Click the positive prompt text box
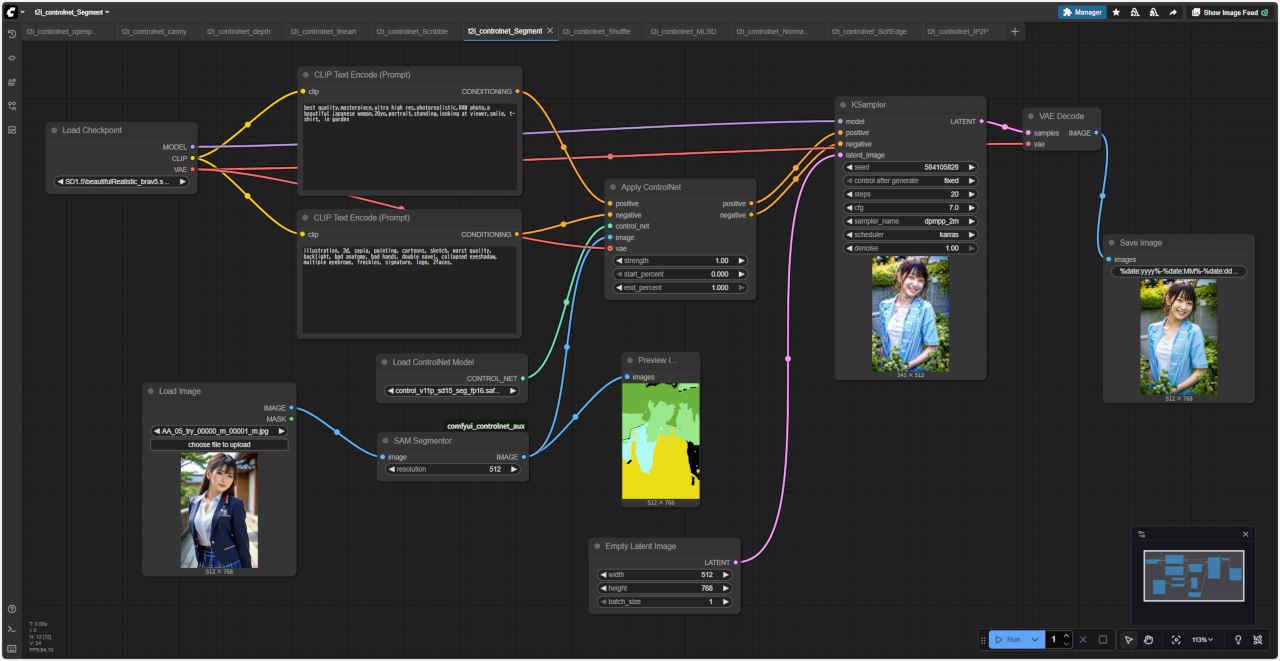 click(x=409, y=145)
